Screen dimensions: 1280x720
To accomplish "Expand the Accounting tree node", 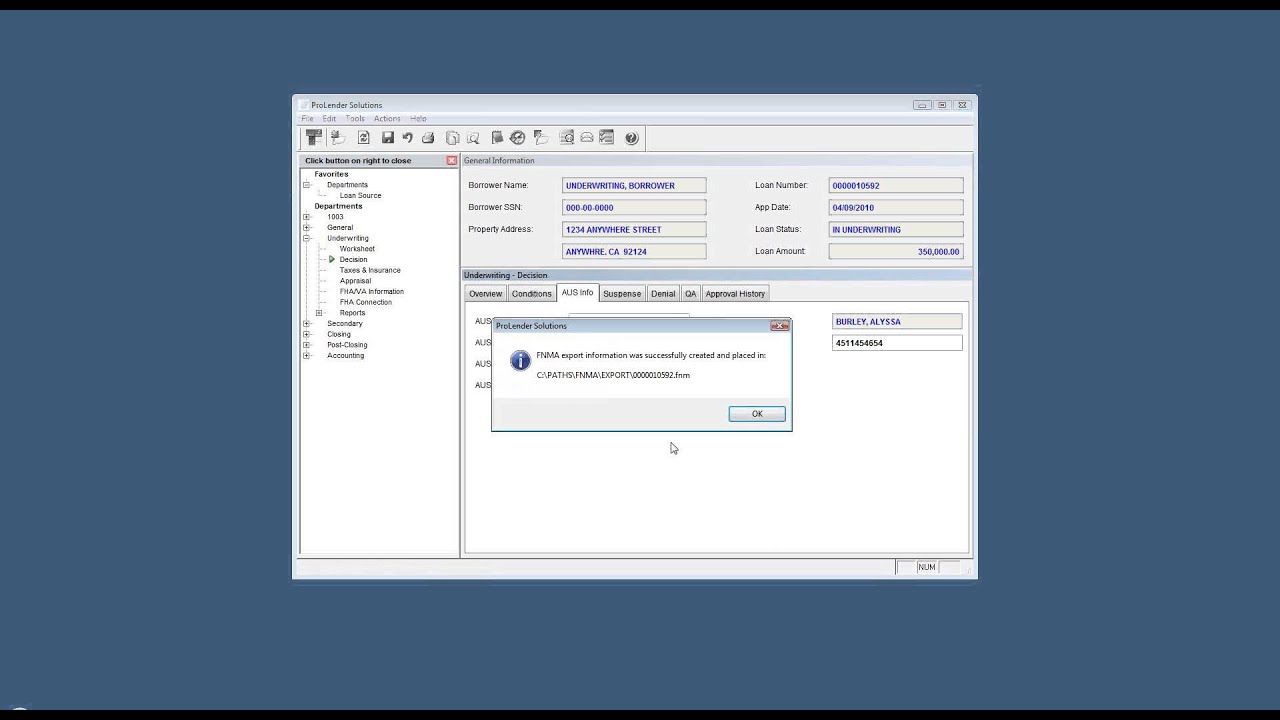I will pyautogui.click(x=307, y=356).
